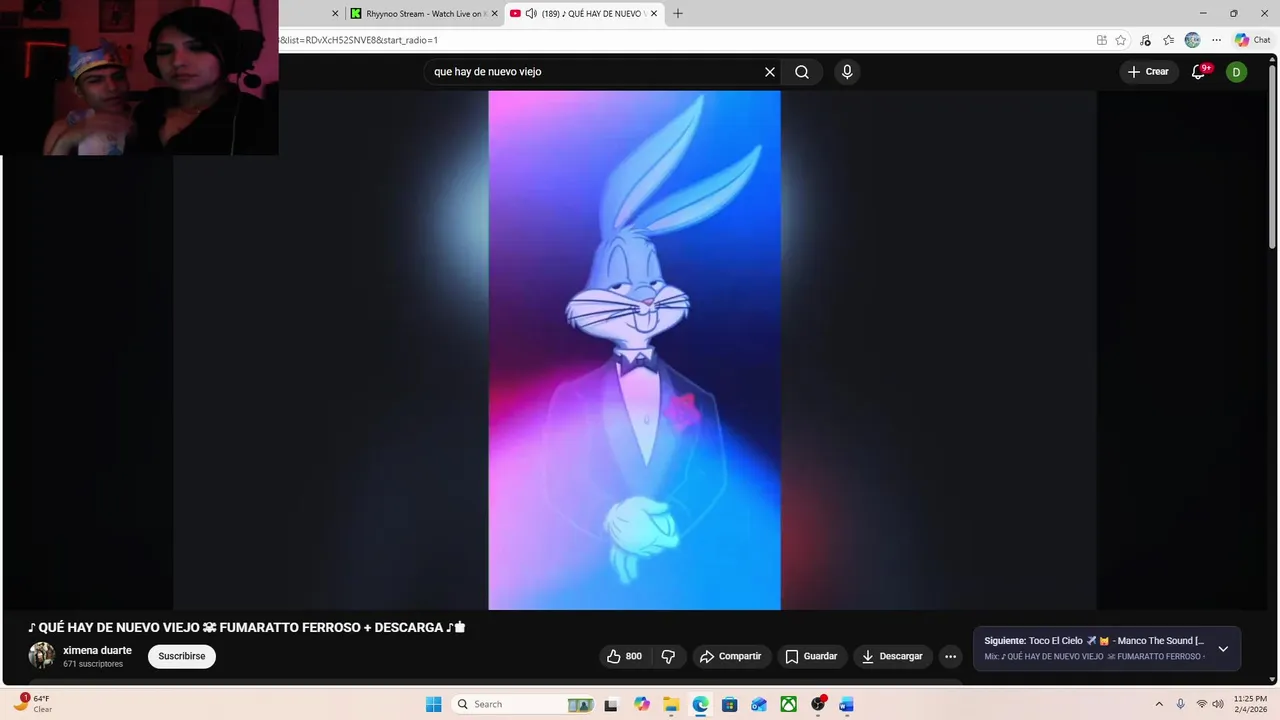Open the green D account avatar
The image size is (1280, 720).
[1237, 72]
